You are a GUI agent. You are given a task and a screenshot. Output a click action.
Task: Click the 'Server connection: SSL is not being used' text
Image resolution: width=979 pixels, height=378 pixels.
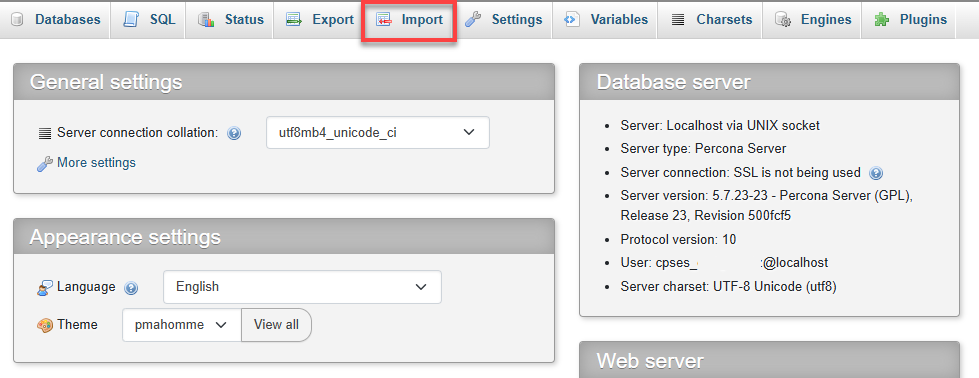740,172
